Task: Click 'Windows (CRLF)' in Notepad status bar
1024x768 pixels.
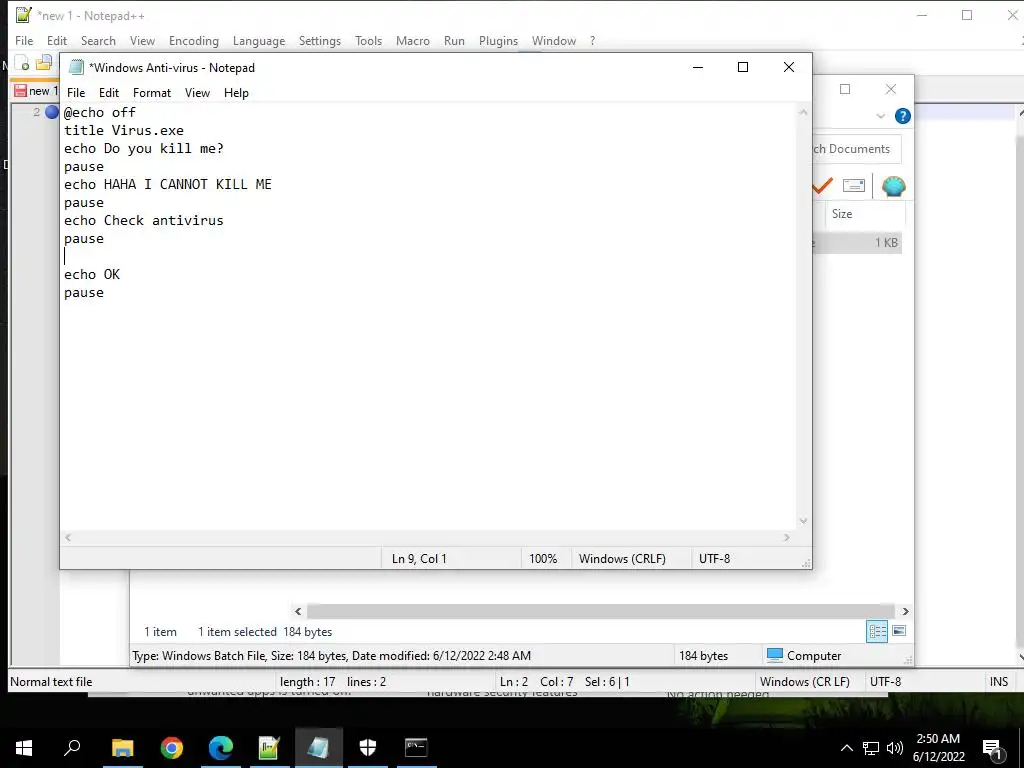Action: 622,559
